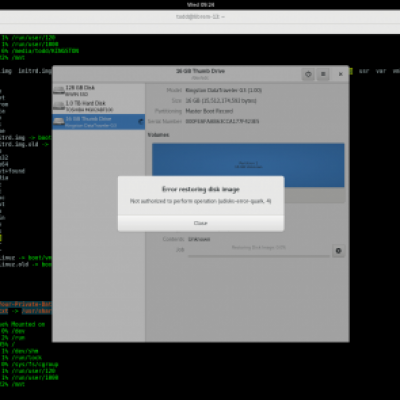The height and width of the screenshot is (400, 400).
Task: Dismiss the error dialog with Close
Action: pos(201,223)
